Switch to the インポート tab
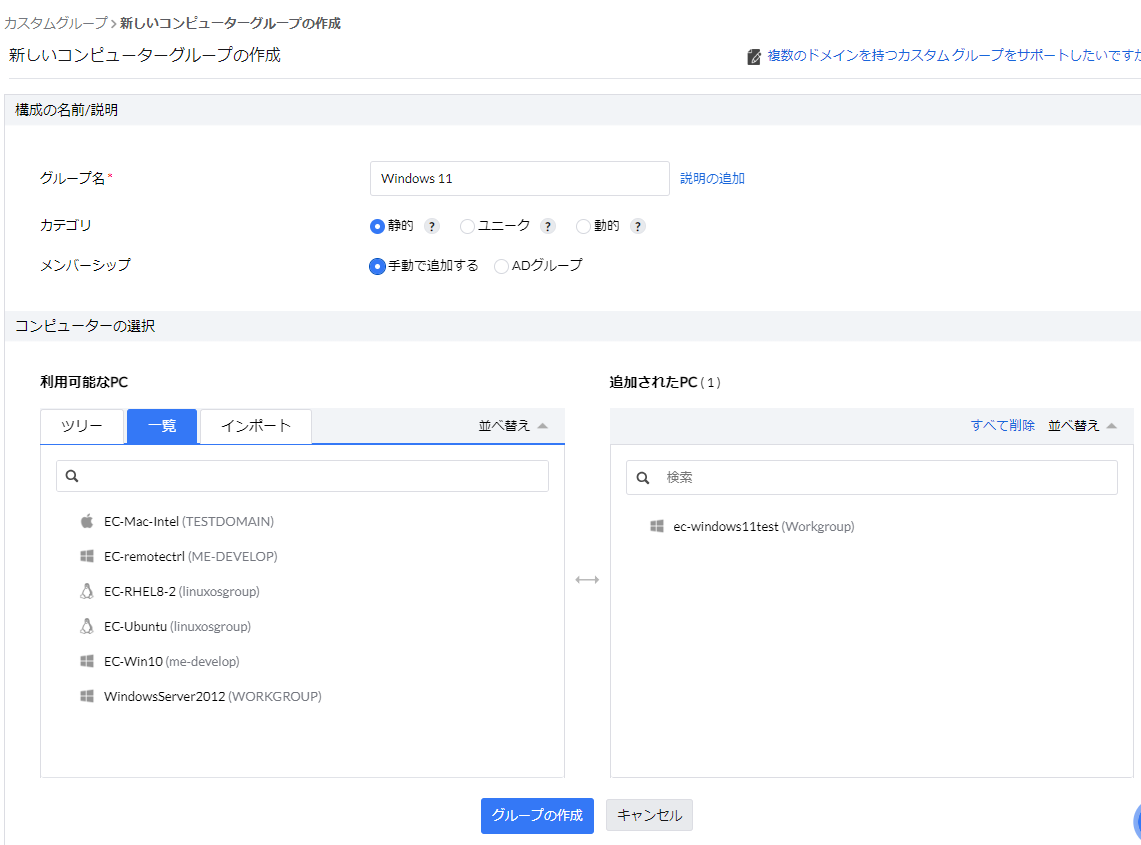 [x=256, y=426]
